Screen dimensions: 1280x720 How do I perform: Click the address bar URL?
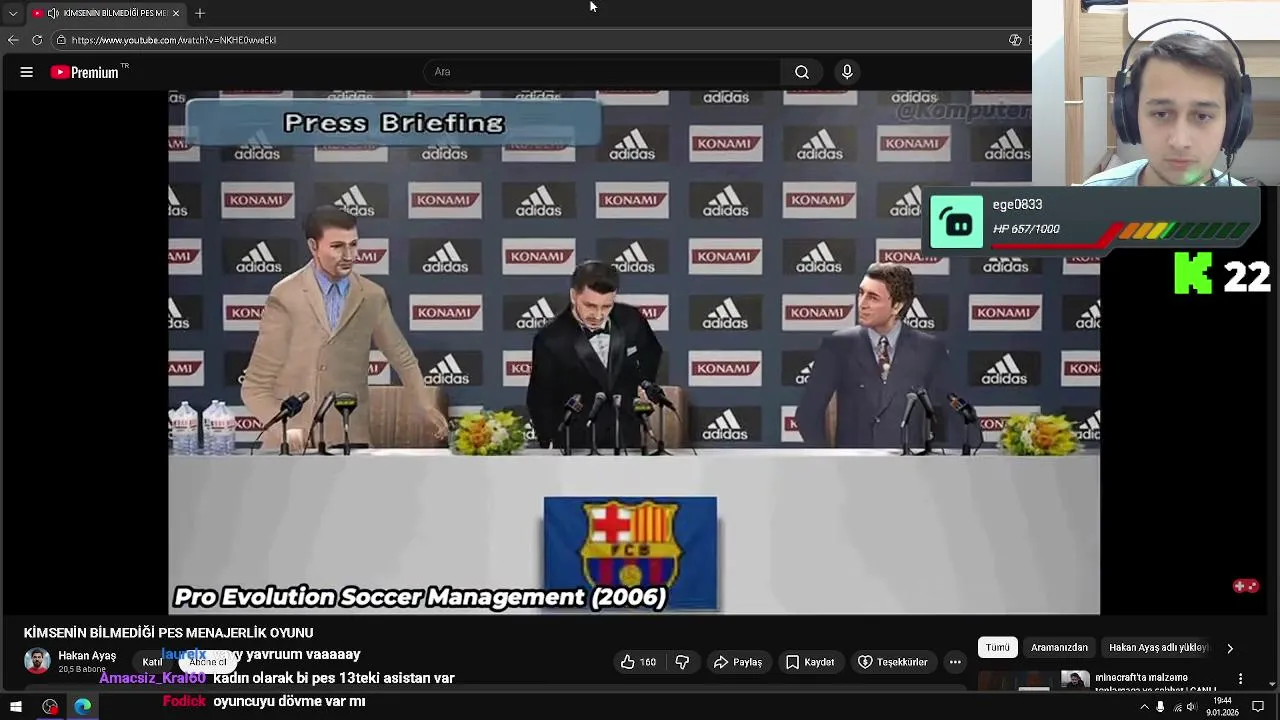(x=174, y=40)
